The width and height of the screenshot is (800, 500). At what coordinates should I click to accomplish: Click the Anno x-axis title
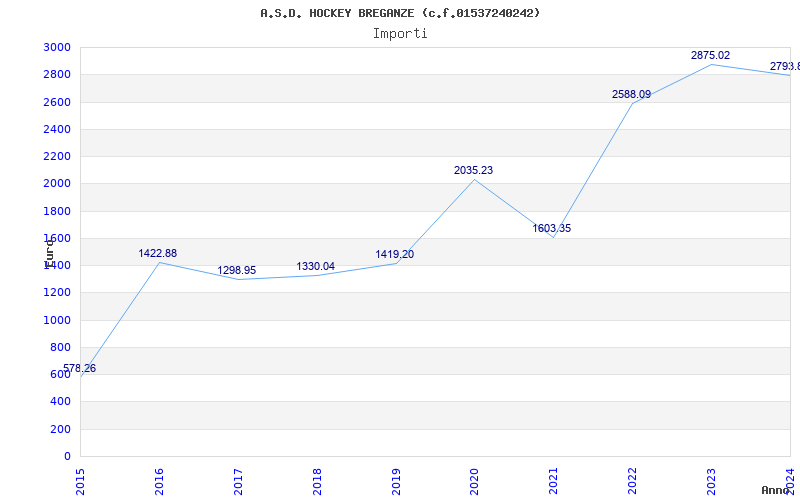pyautogui.click(x=775, y=490)
